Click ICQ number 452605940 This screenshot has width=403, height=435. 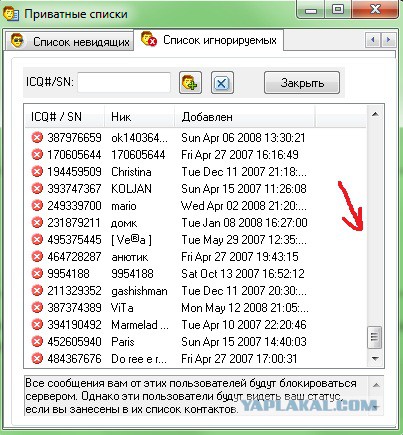point(74,342)
